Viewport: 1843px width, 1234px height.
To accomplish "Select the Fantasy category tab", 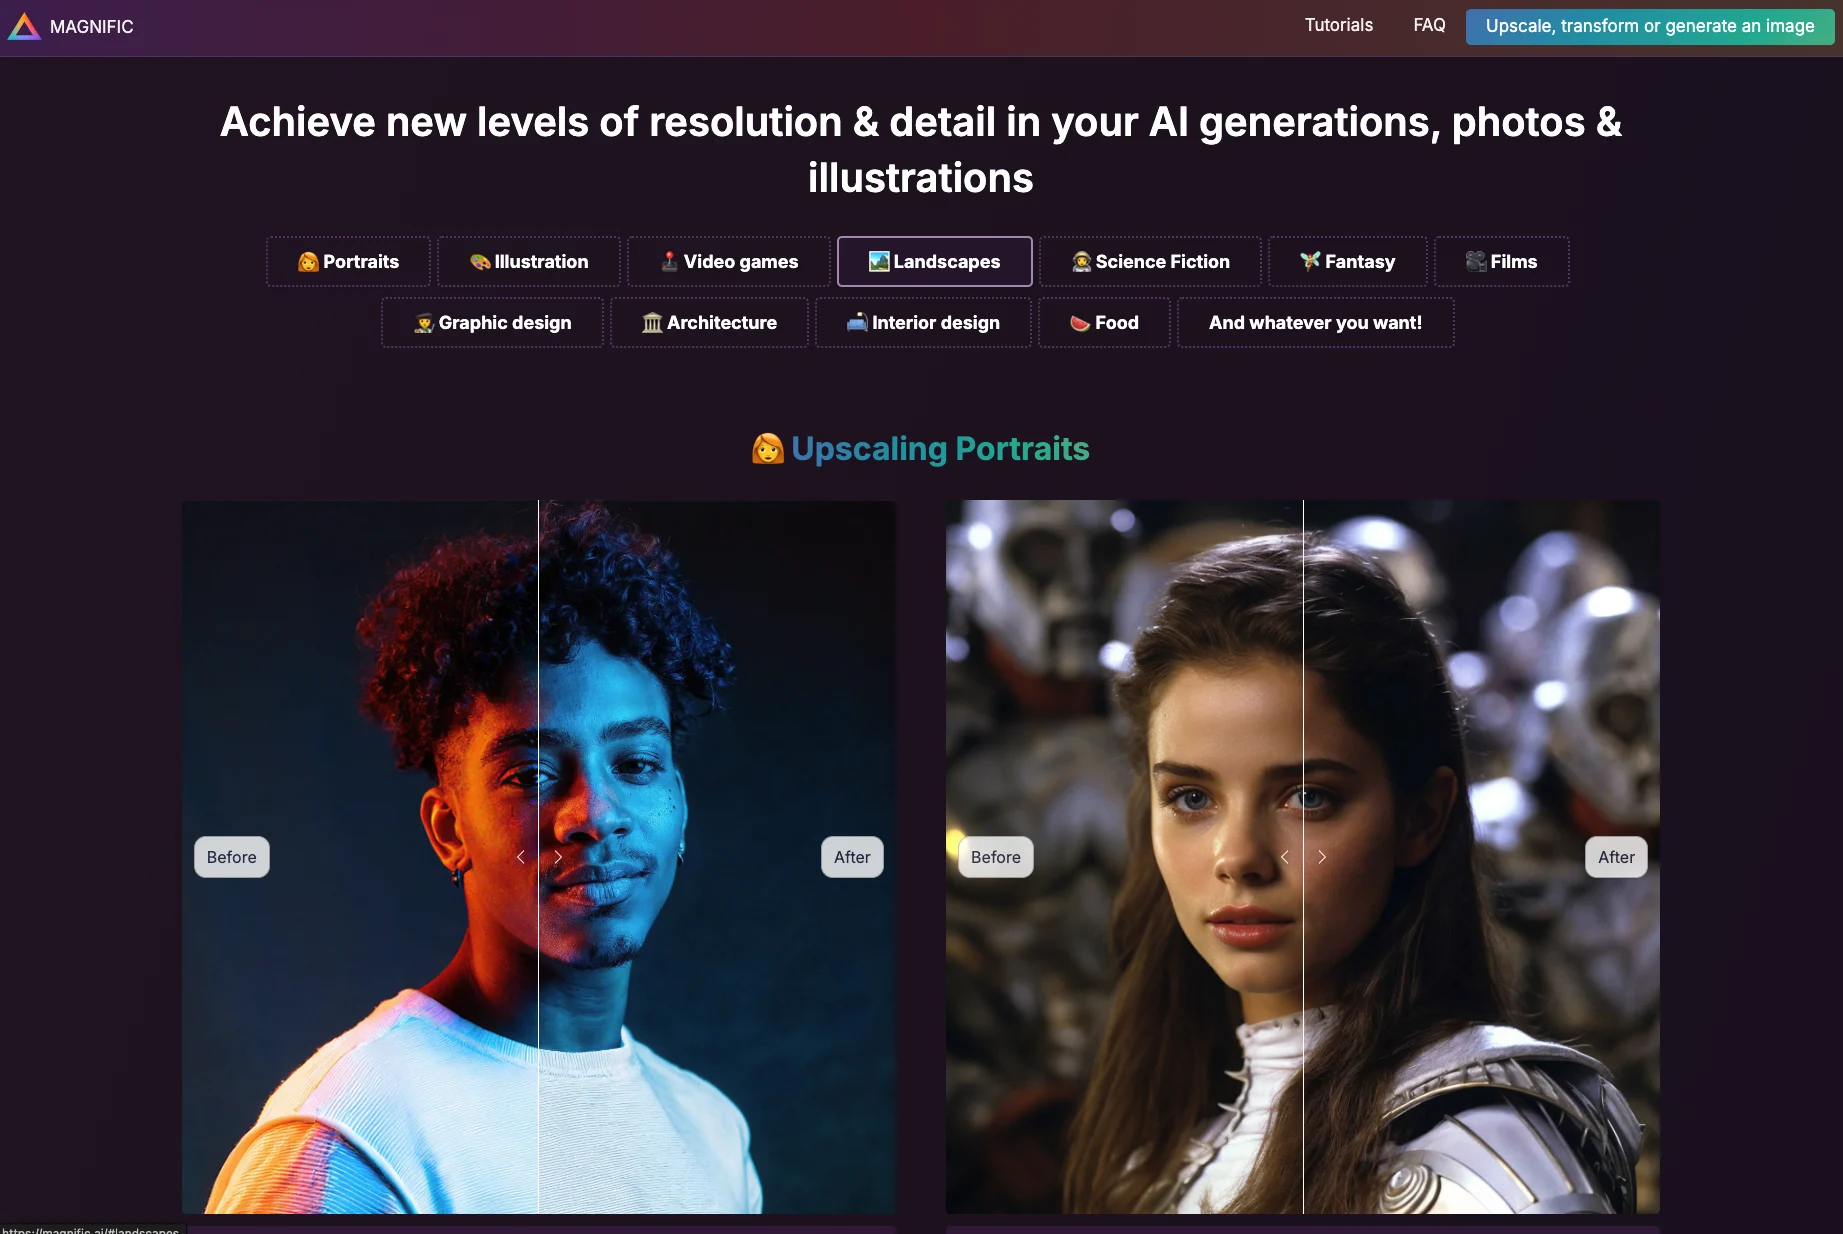I will 1347,262.
